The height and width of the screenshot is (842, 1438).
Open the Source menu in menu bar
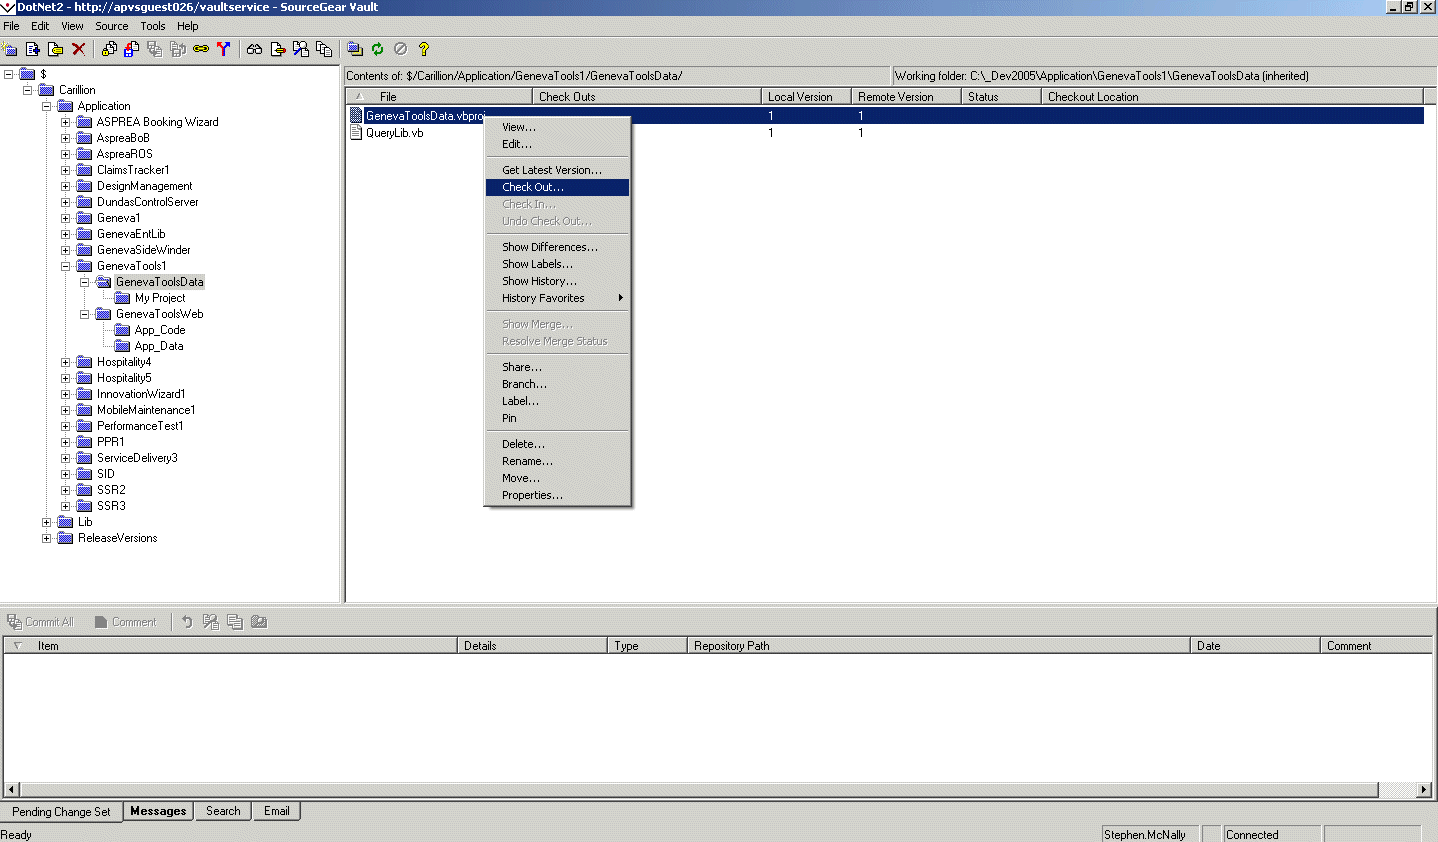[x=112, y=26]
